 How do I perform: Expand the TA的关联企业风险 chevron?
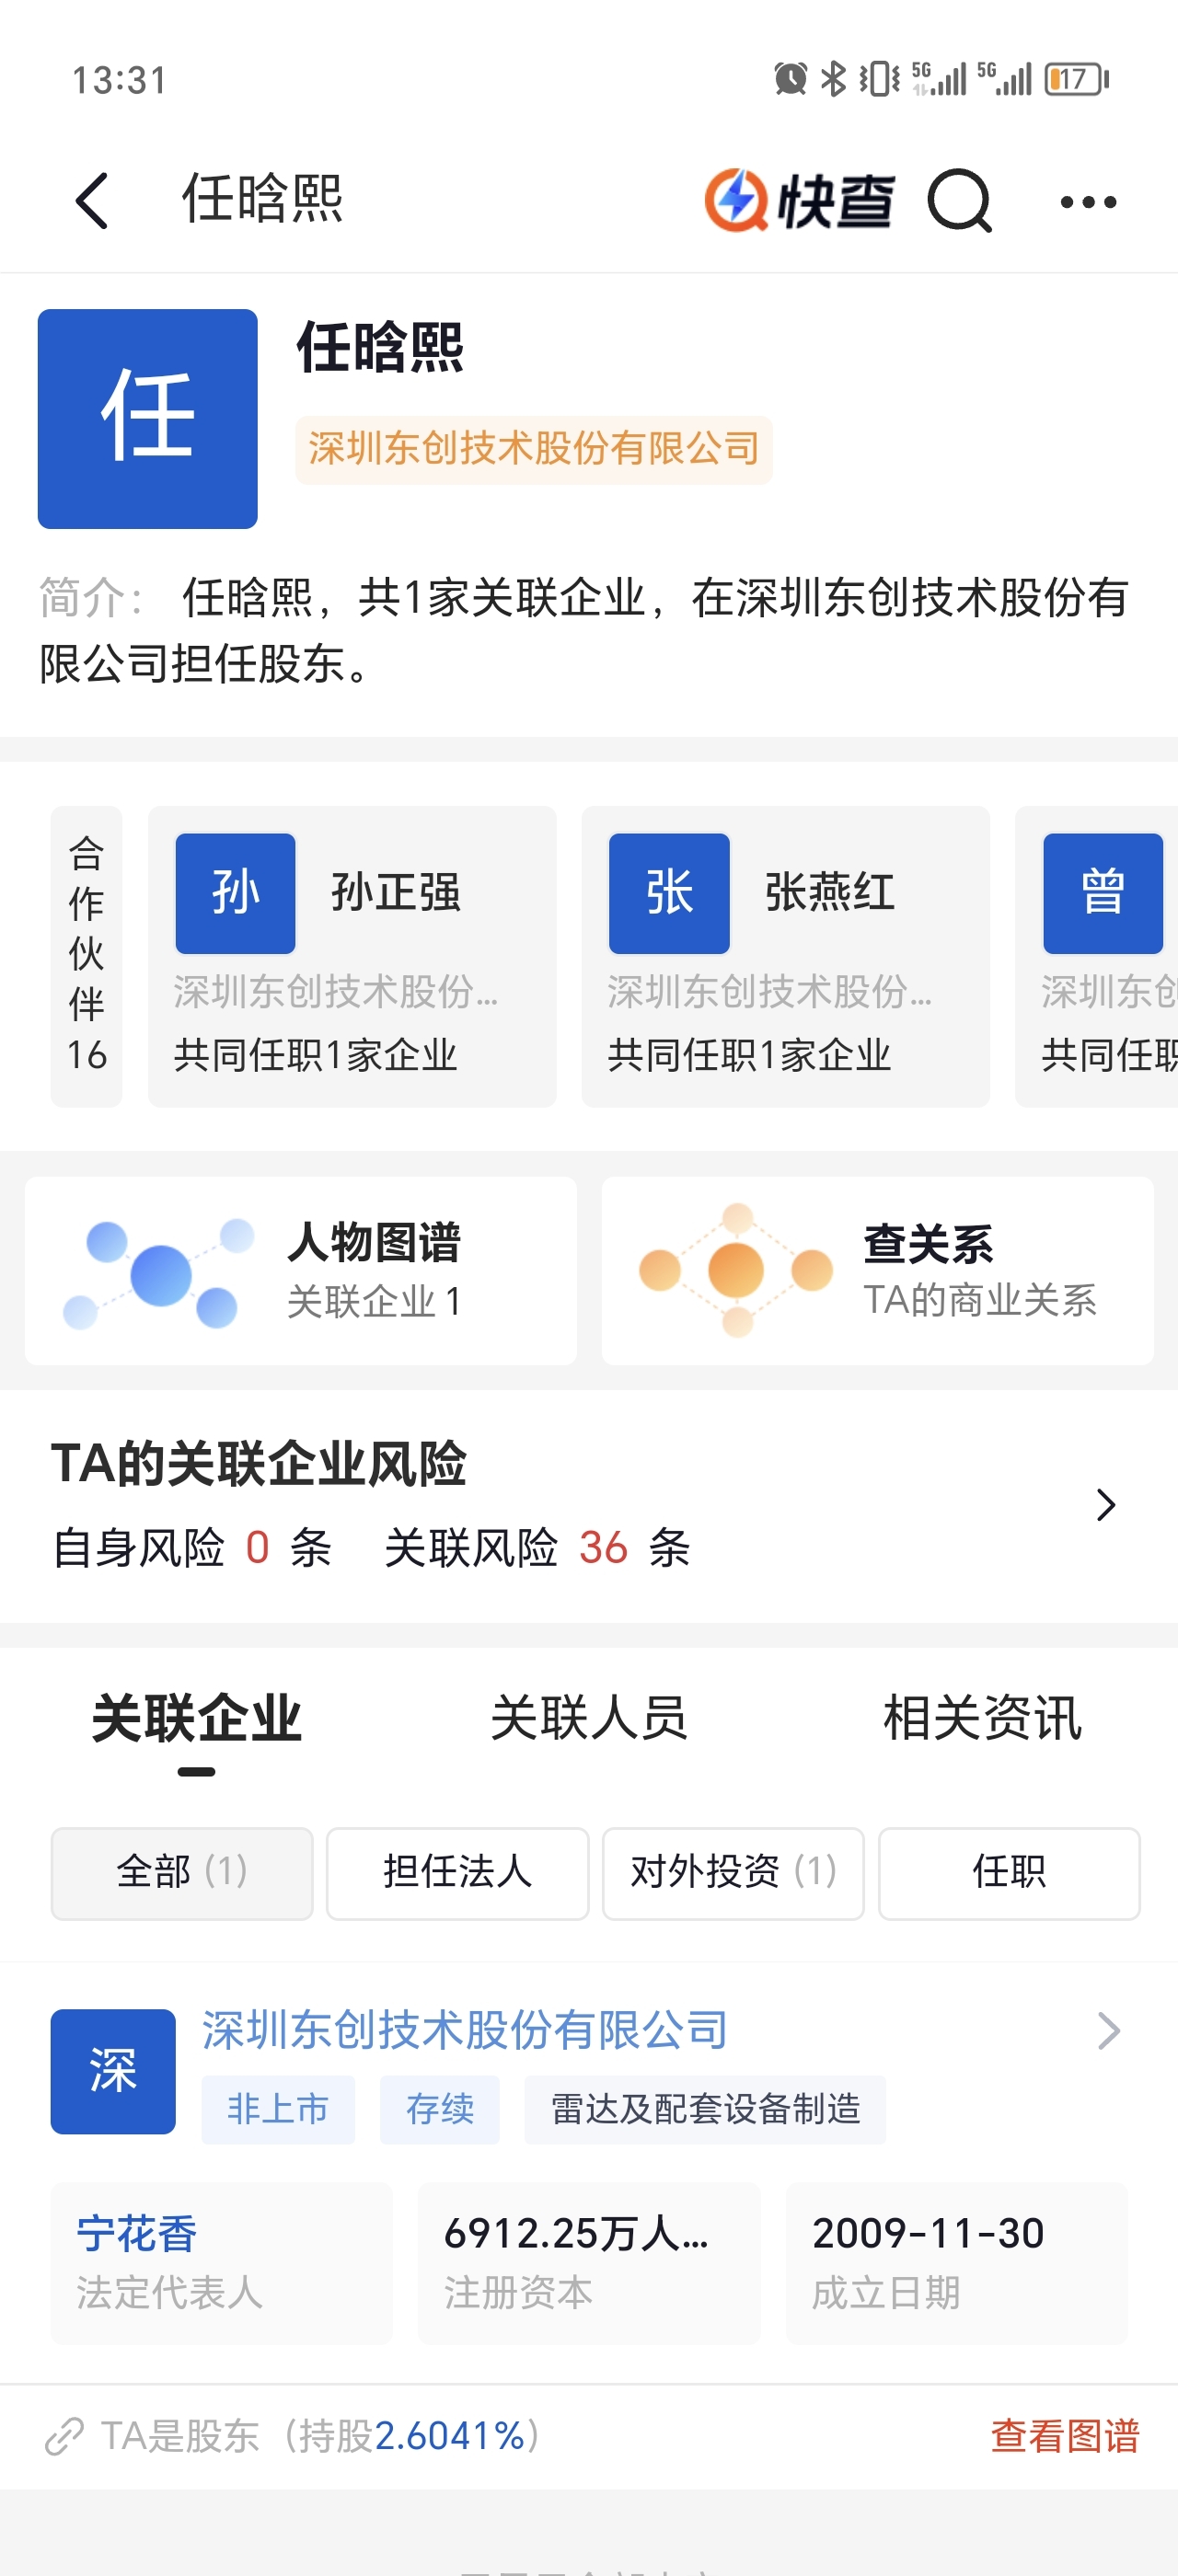point(1105,1505)
